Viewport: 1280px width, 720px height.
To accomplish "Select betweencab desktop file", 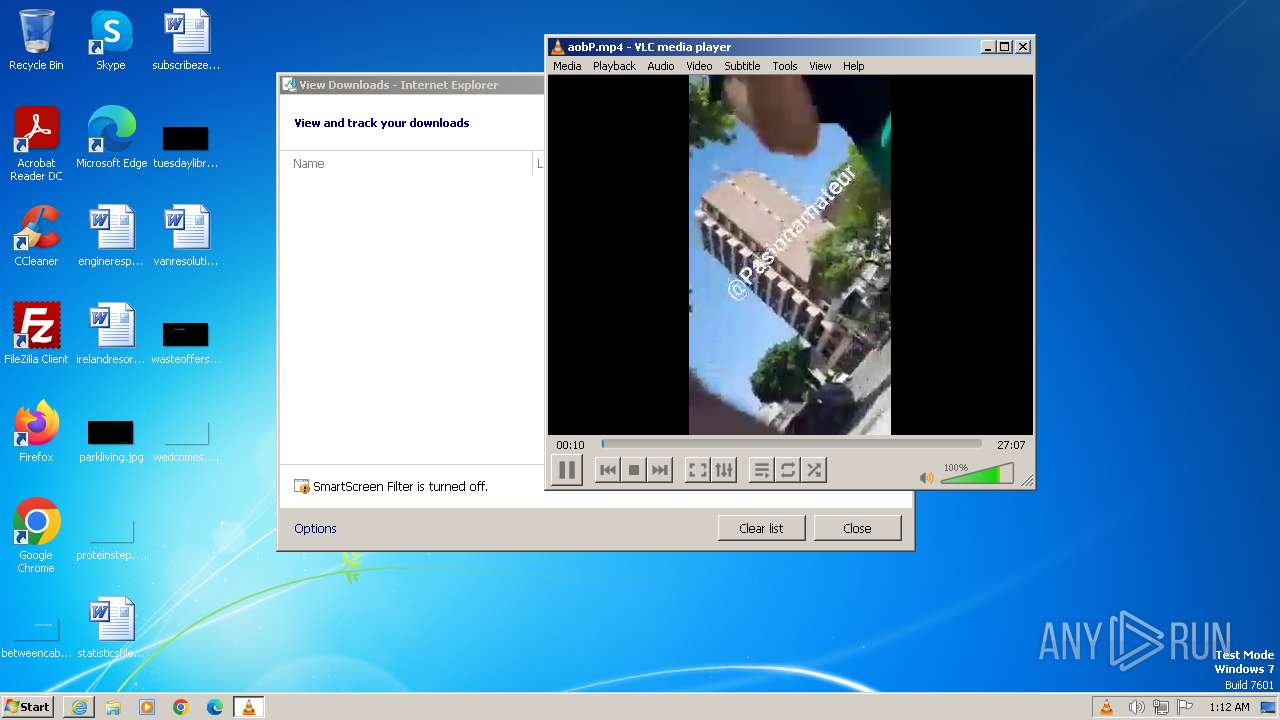I will (x=36, y=636).
